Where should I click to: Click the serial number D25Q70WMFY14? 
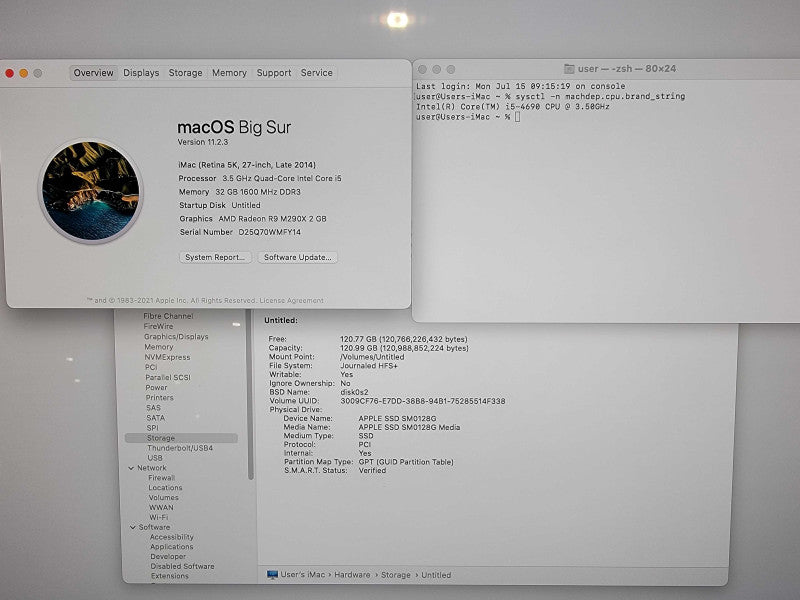(269, 232)
